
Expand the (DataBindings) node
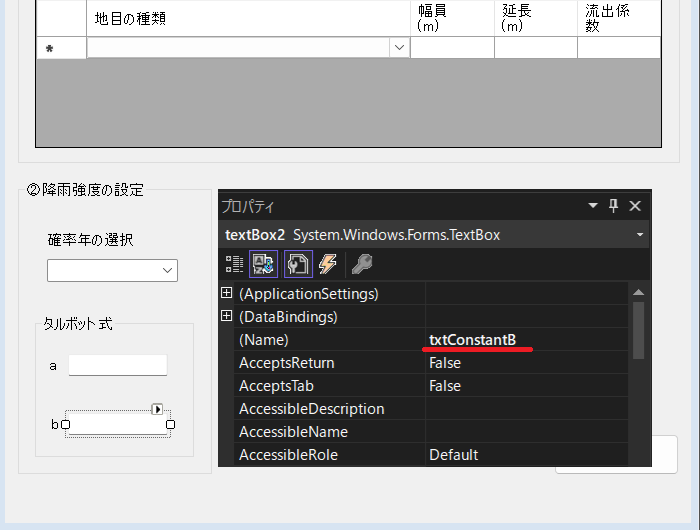tap(226, 317)
